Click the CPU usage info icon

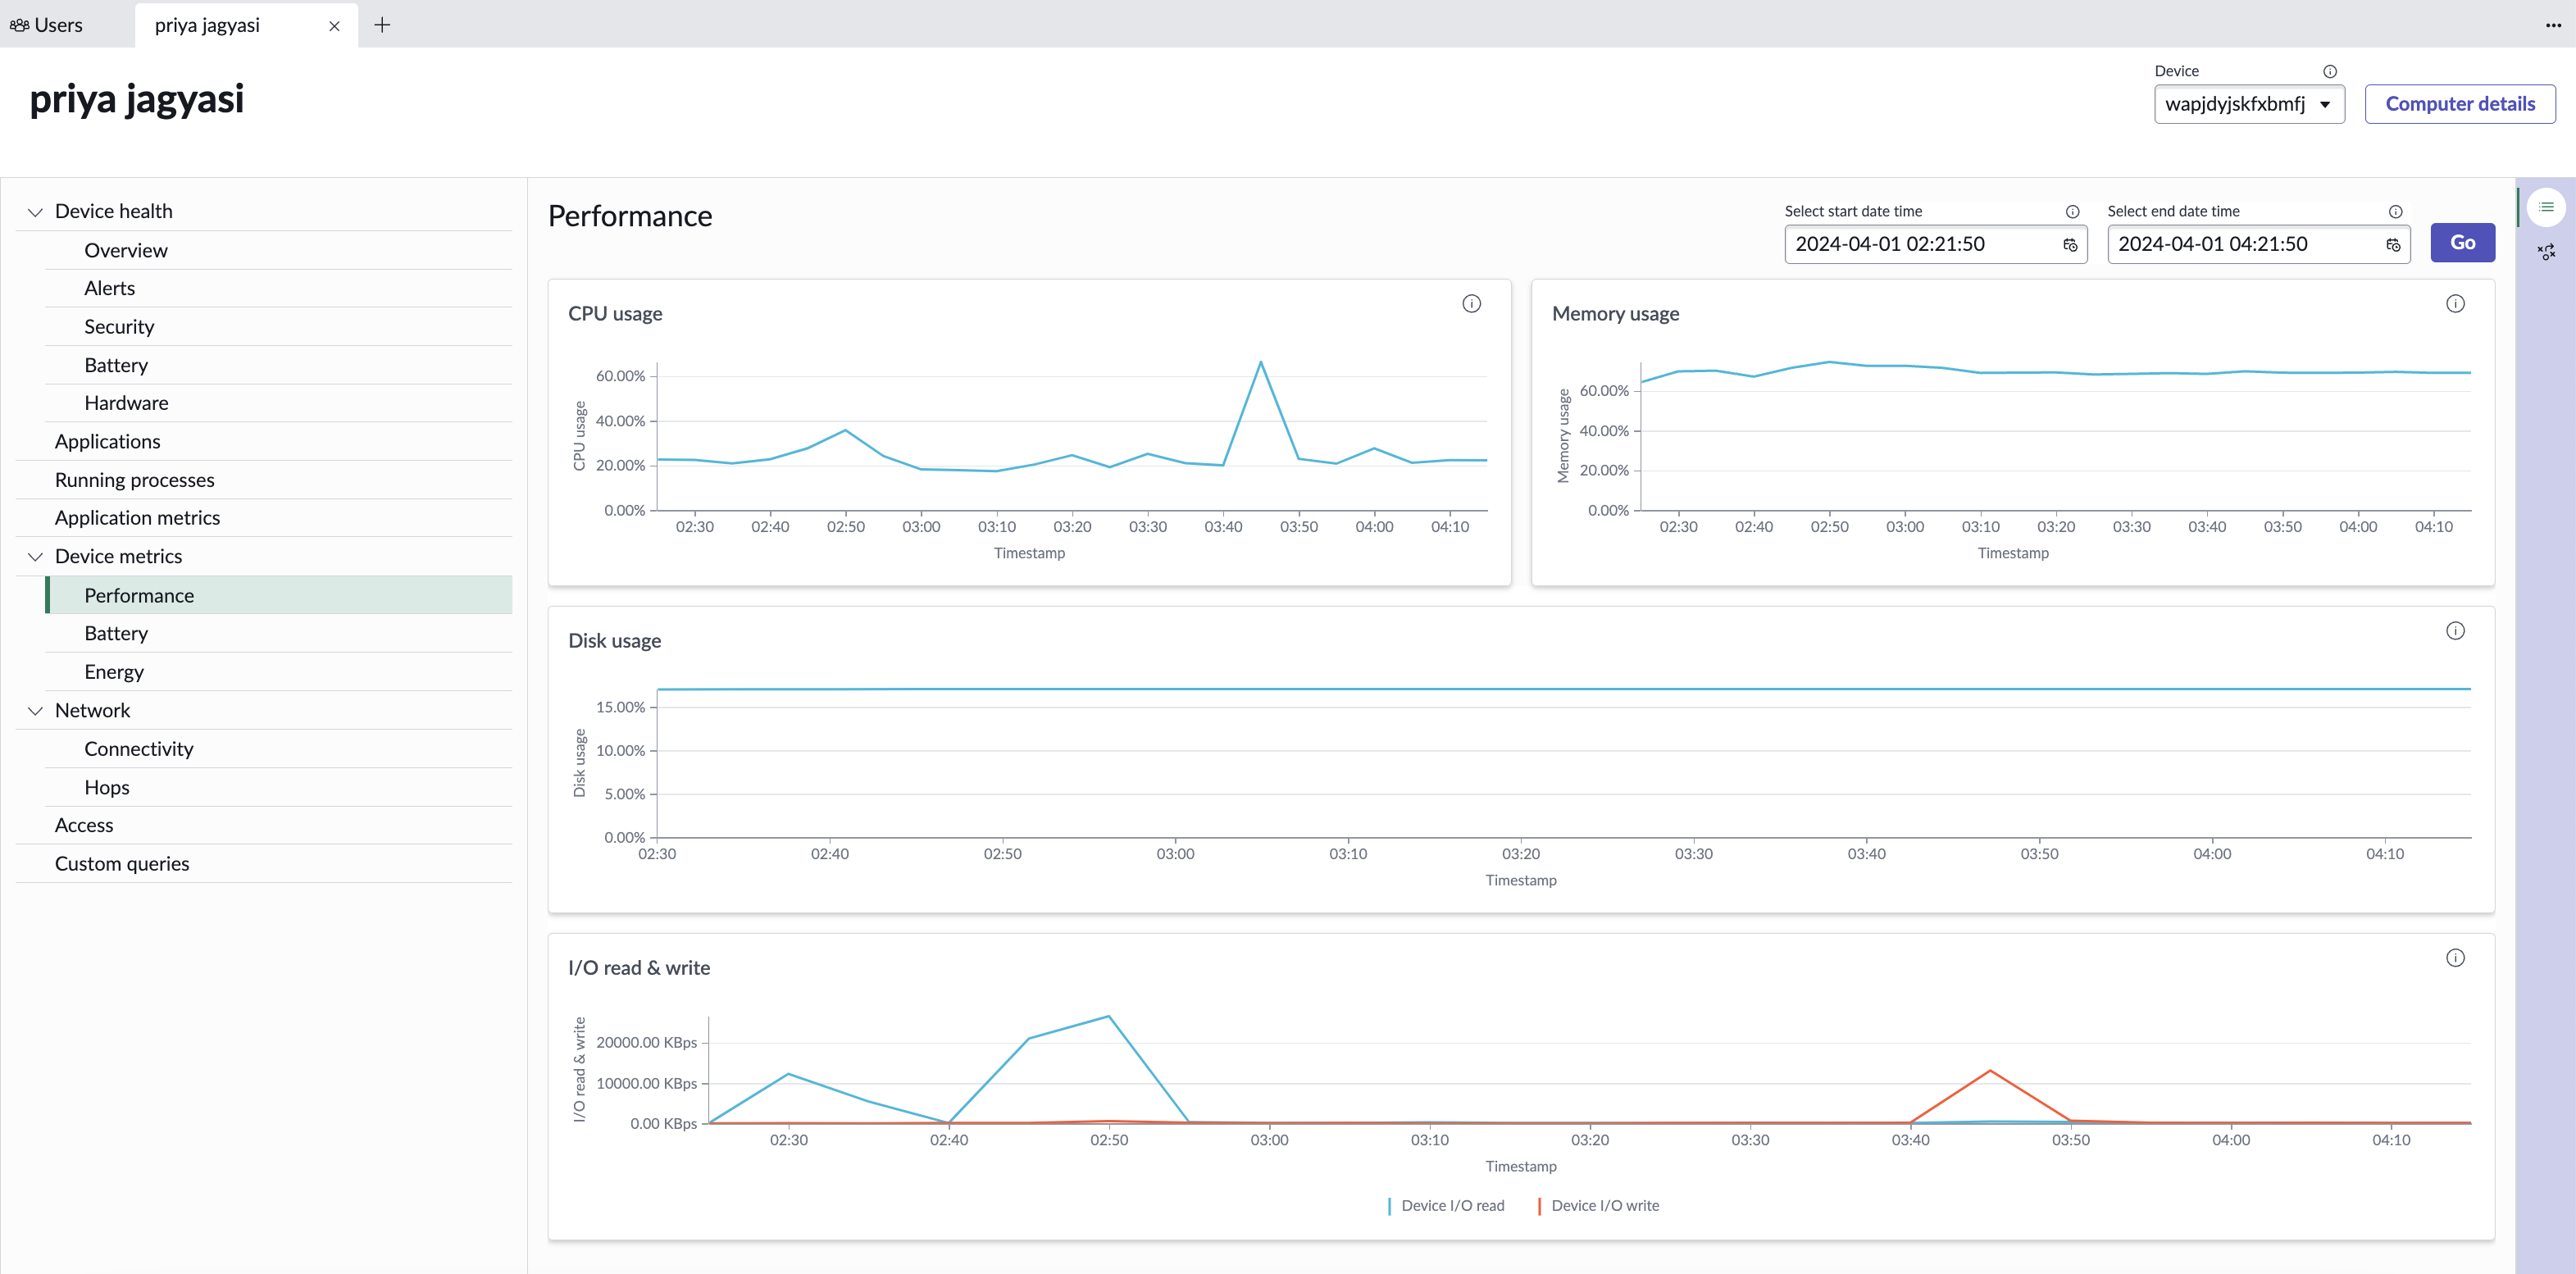click(1471, 304)
